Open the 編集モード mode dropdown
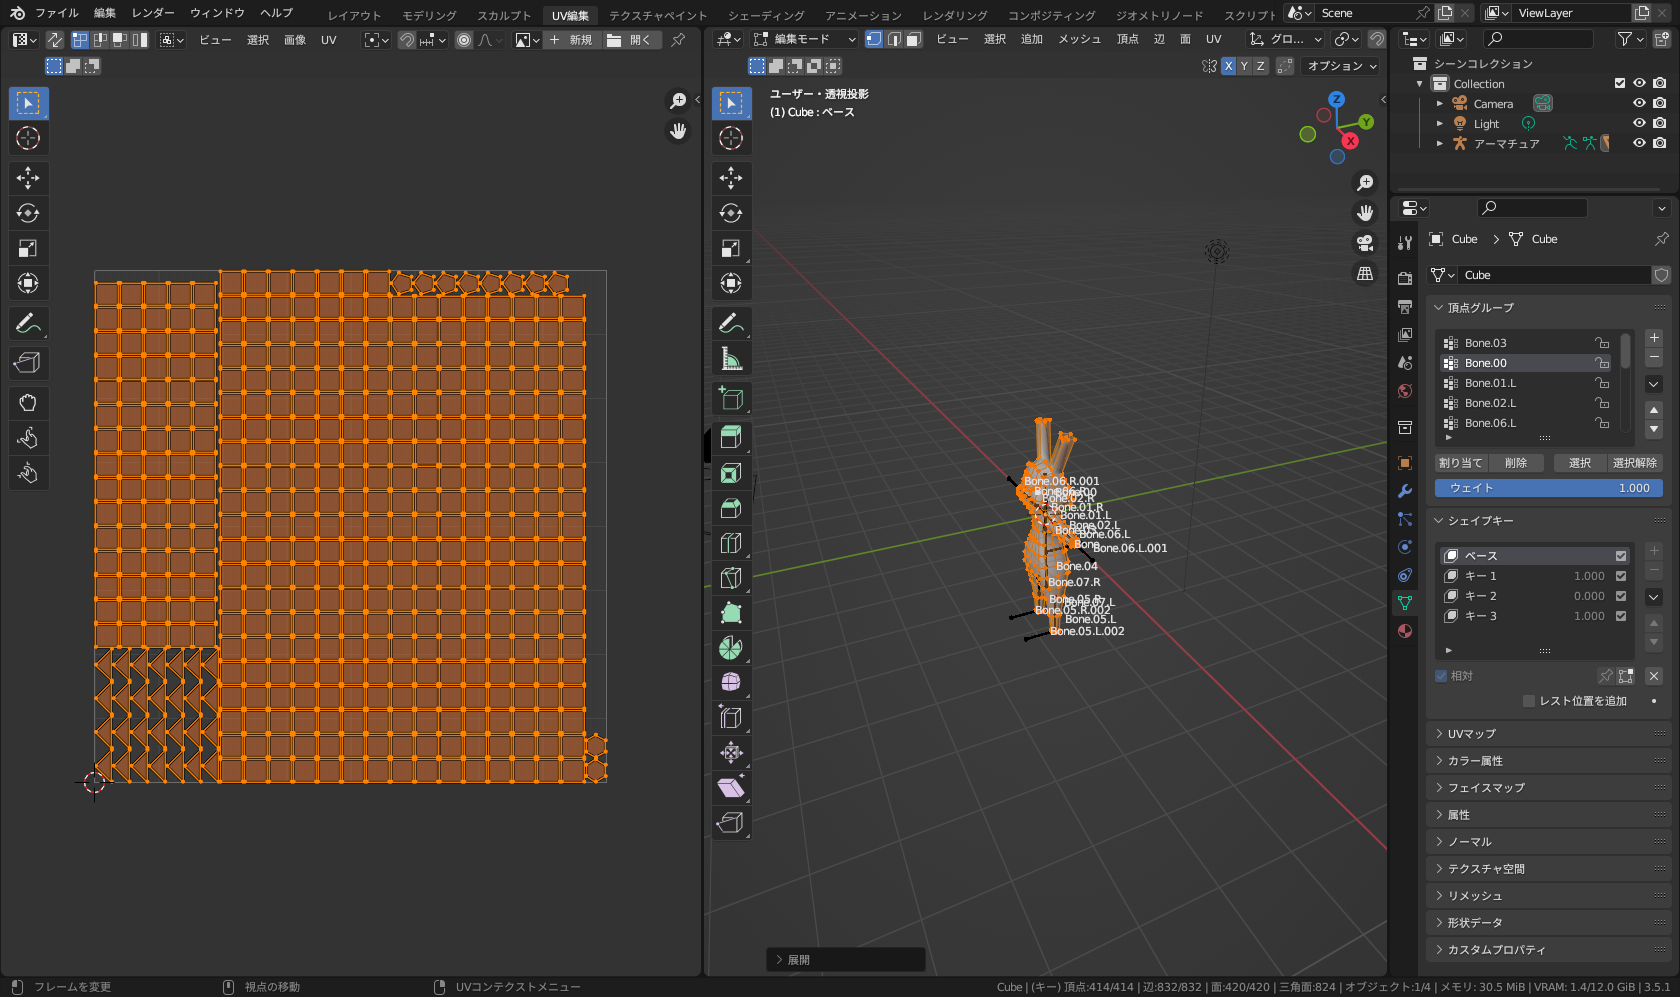The height and width of the screenshot is (997, 1680). point(805,39)
